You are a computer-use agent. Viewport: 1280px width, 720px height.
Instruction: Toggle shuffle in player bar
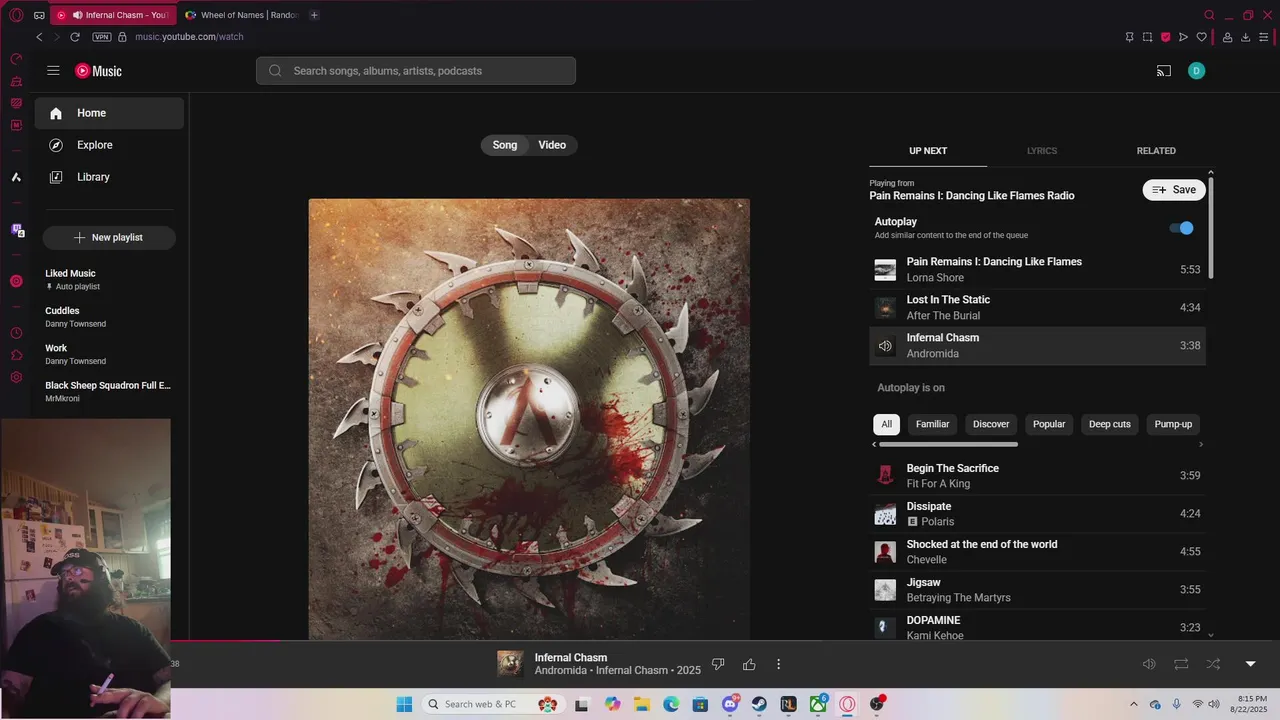coord(1213,664)
